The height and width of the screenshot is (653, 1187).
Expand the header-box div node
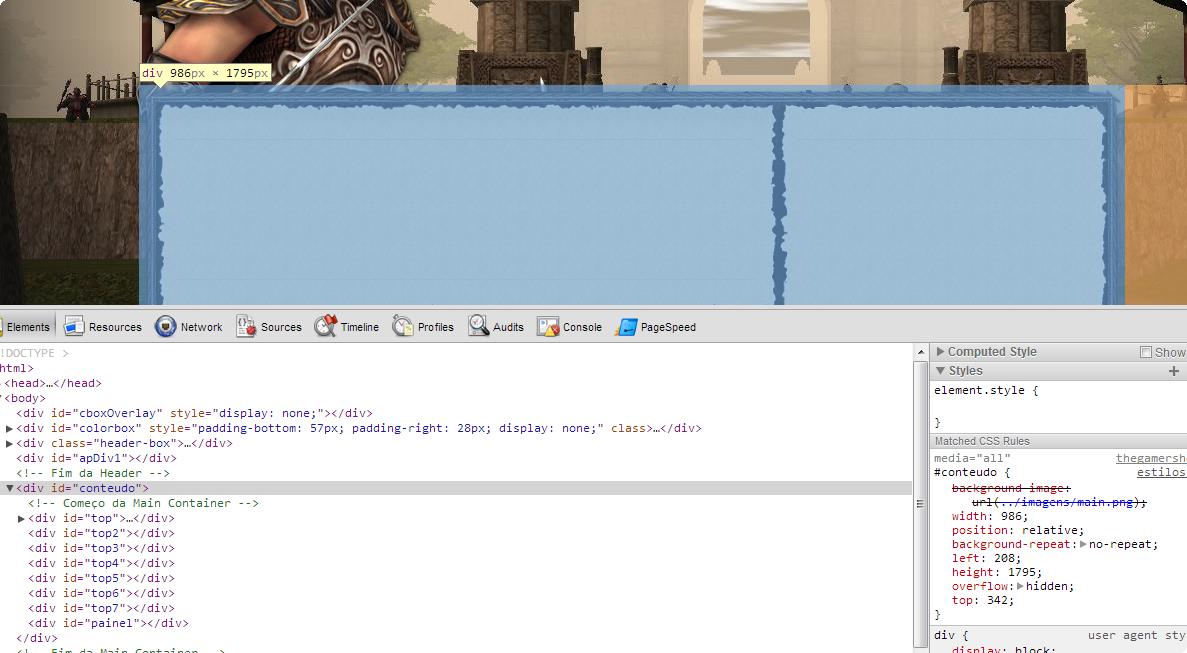(x=9, y=443)
